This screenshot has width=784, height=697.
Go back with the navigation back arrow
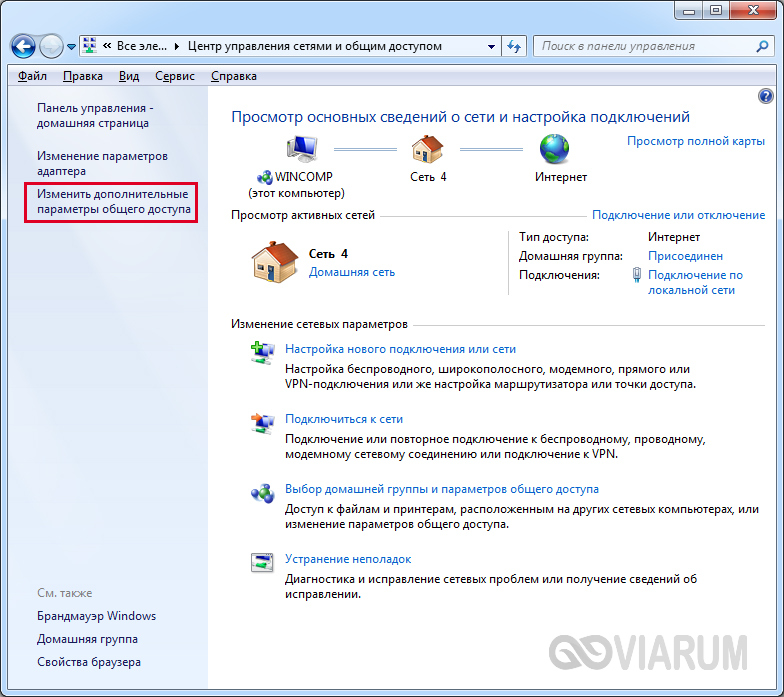[24, 46]
